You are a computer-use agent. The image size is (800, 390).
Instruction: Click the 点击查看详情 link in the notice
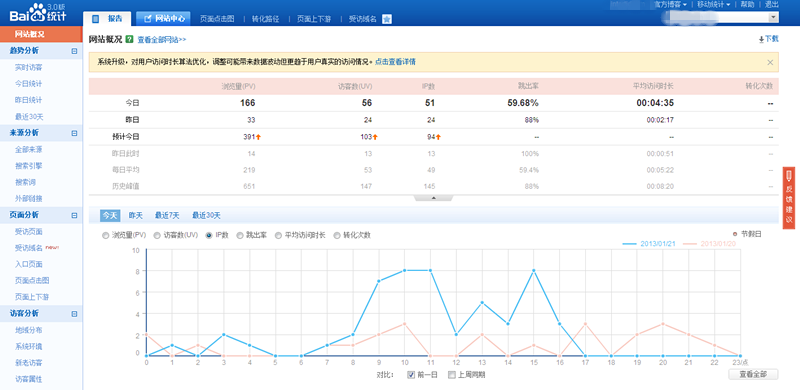tap(395, 62)
